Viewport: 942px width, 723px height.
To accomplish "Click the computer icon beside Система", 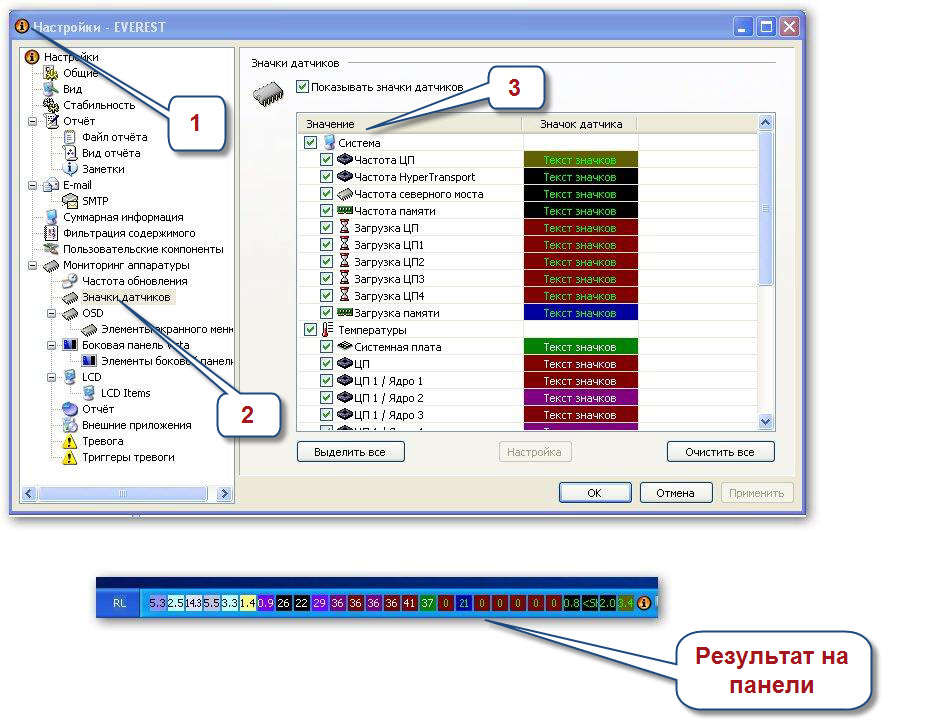I will [329, 143].
